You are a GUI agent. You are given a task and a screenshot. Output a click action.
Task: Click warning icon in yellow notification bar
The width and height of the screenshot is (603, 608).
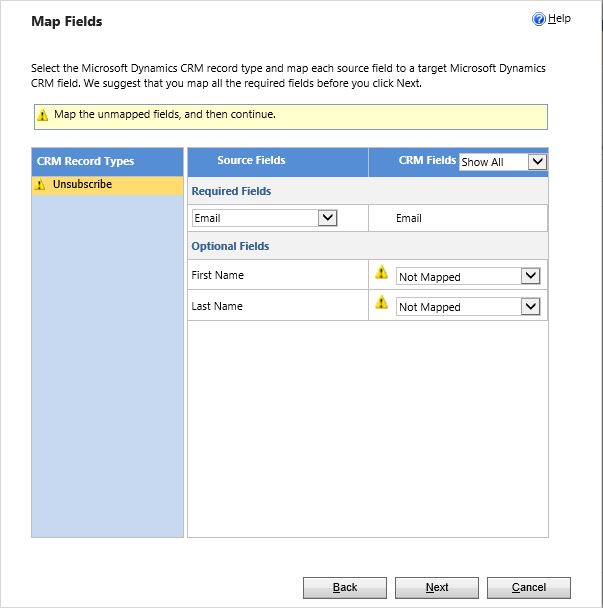(x=43, y=116)
